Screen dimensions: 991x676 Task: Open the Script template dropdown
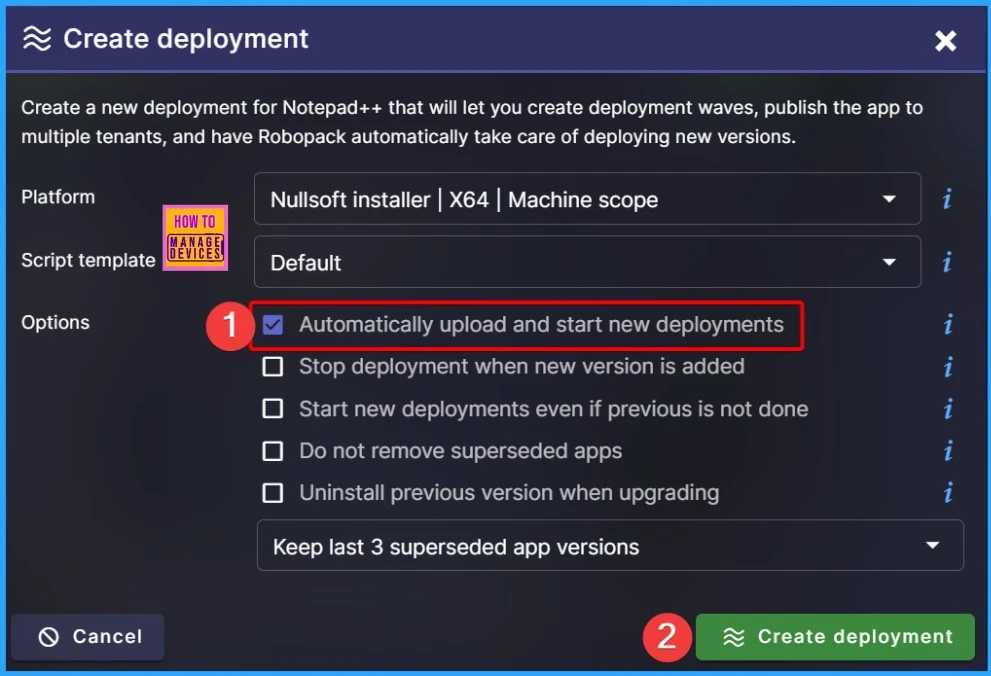coord(587,262)
